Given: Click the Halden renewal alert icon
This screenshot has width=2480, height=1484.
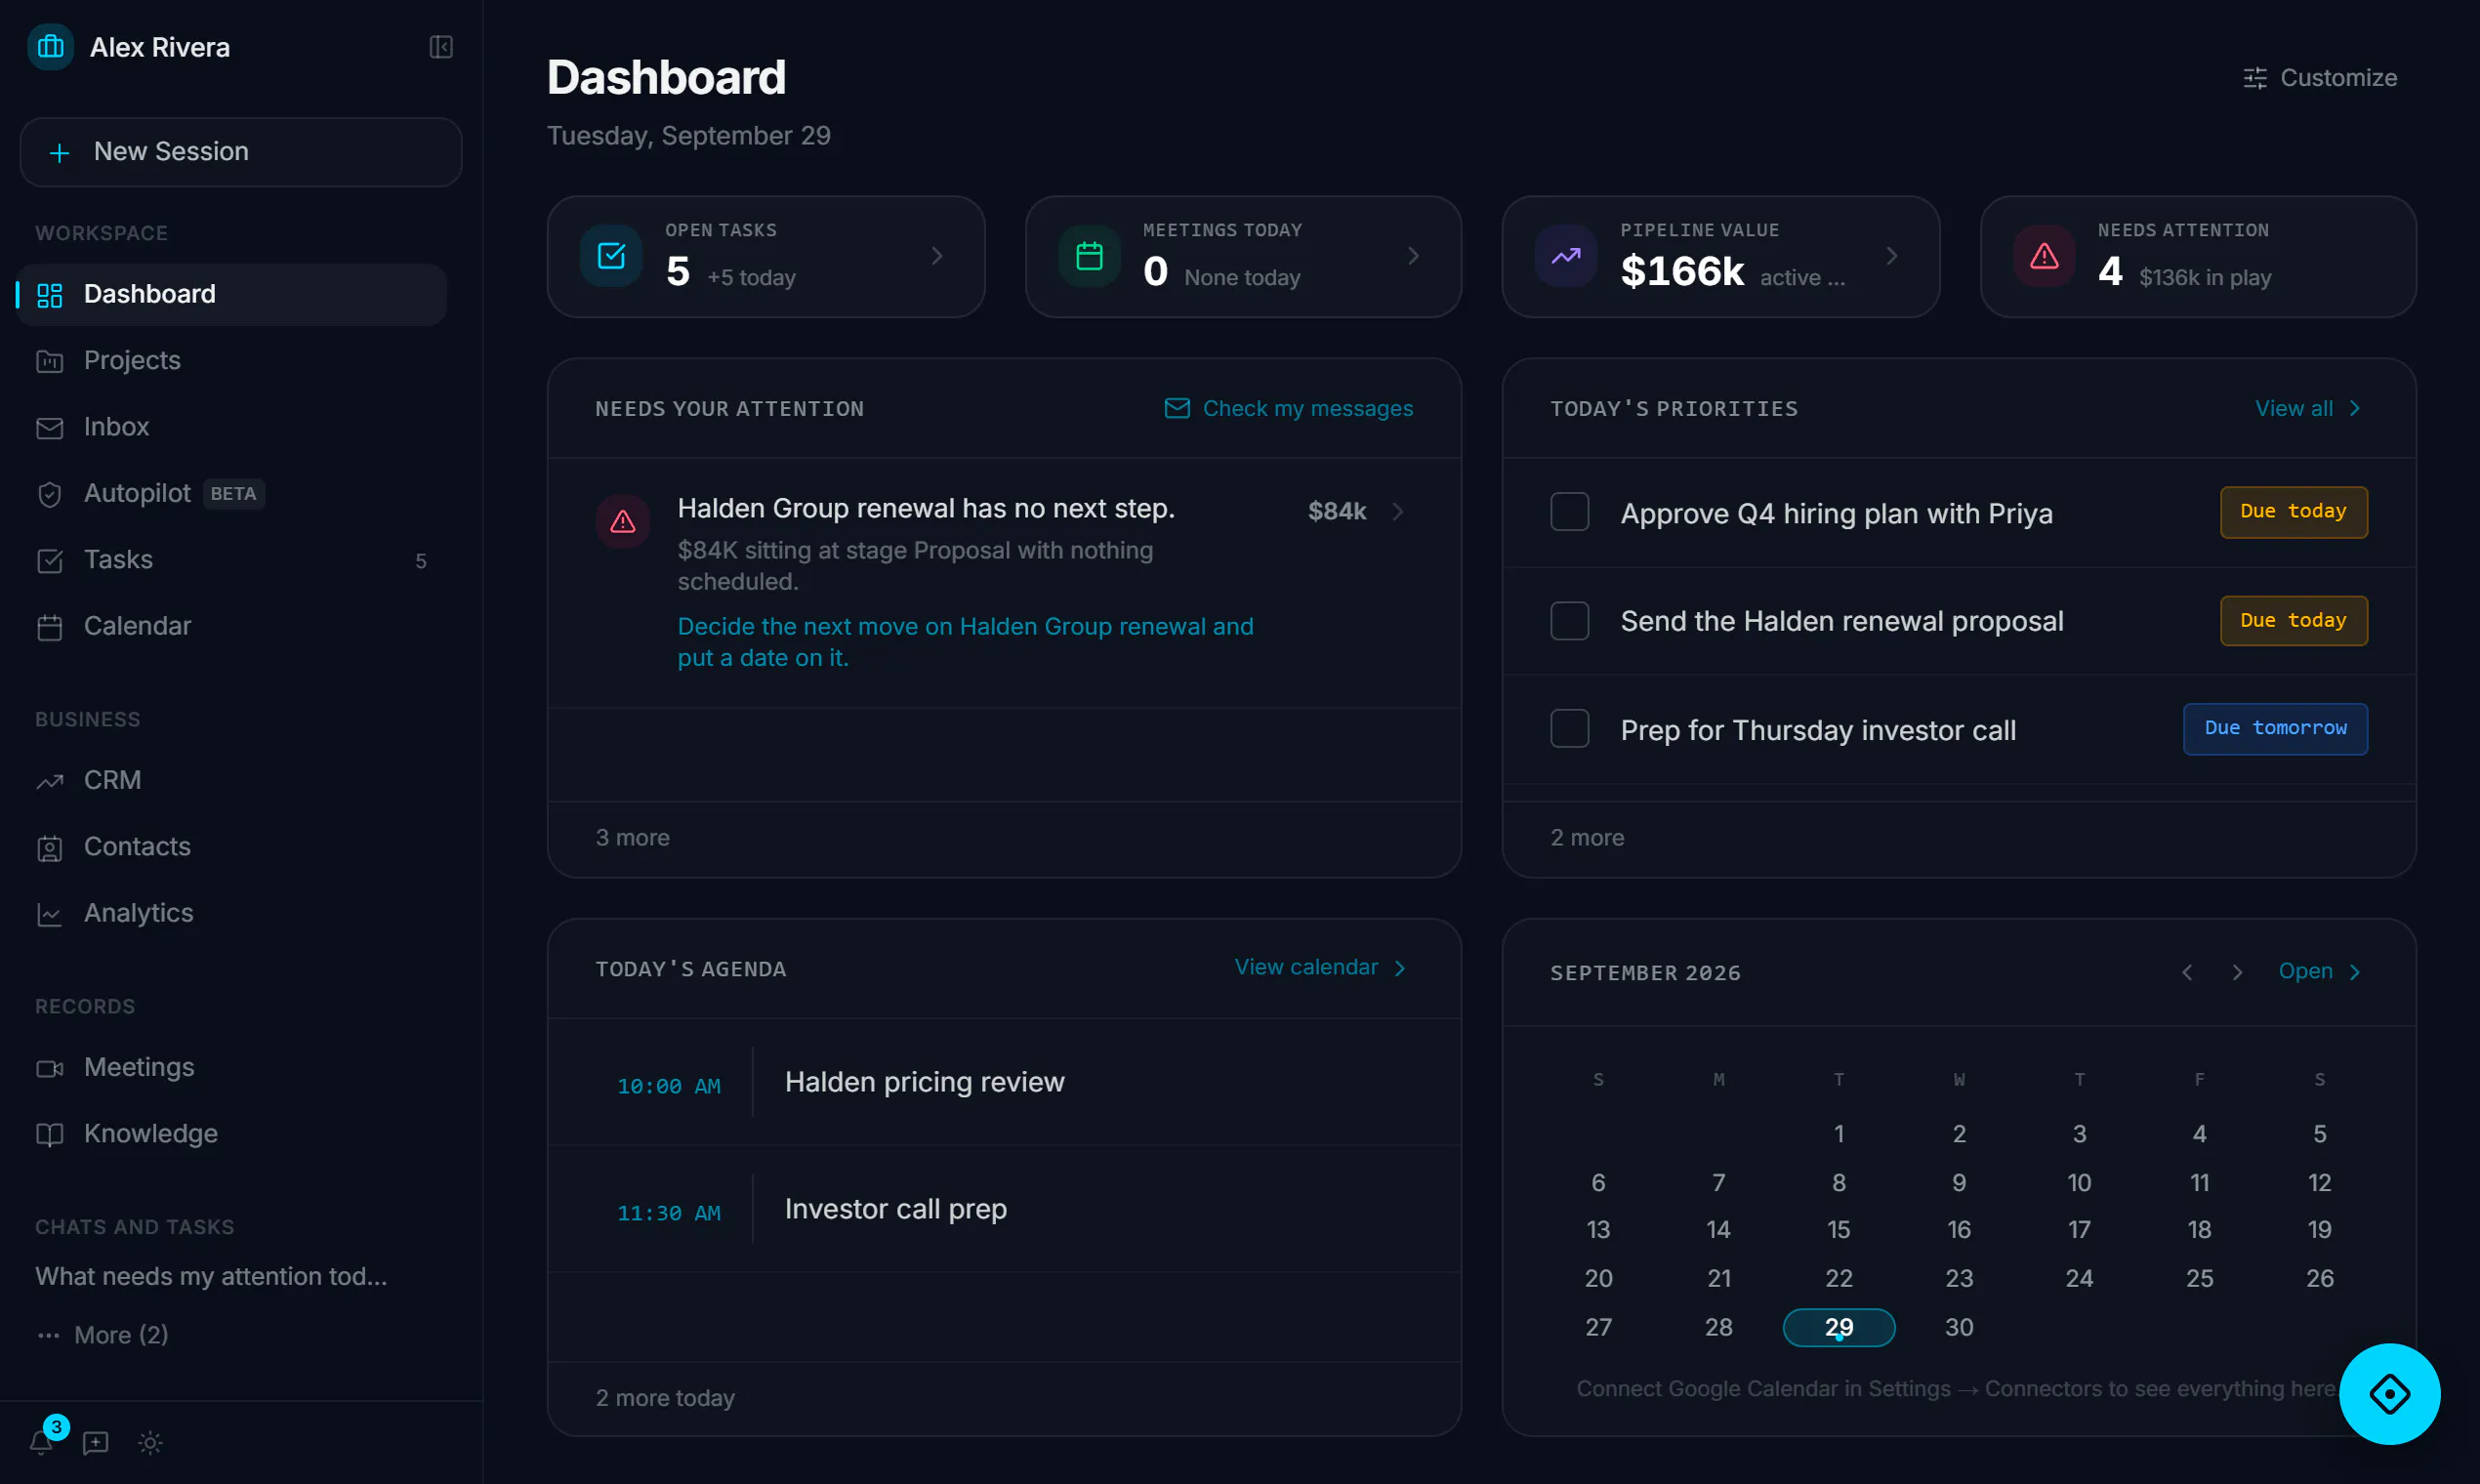Looking at the screenshot, I should (623, 521).
